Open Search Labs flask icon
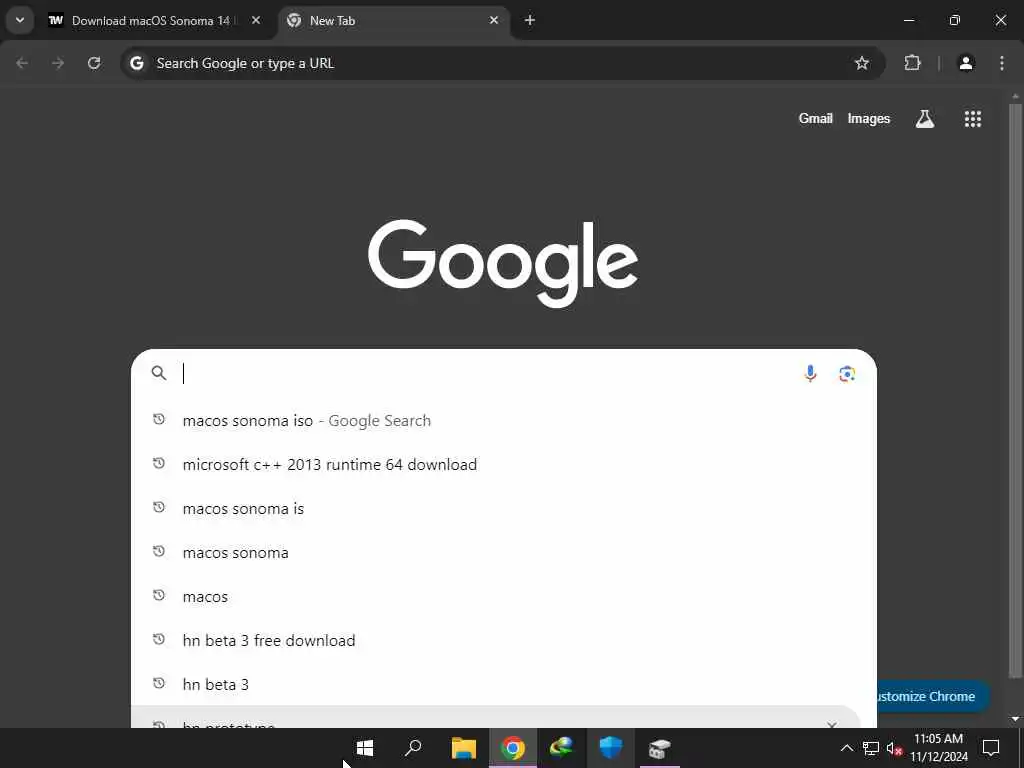Image resolution: width=1024 pixels, height=768 pixels. 924,119
